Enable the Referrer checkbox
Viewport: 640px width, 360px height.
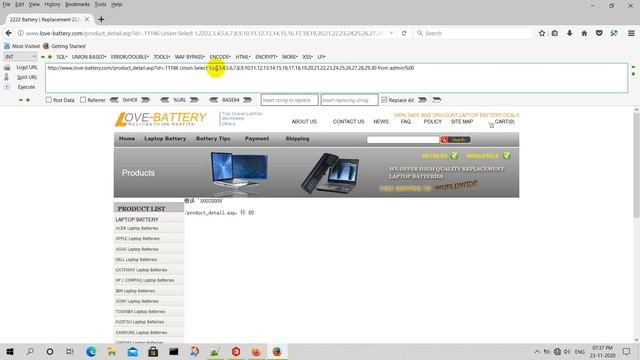pos(83,100)
